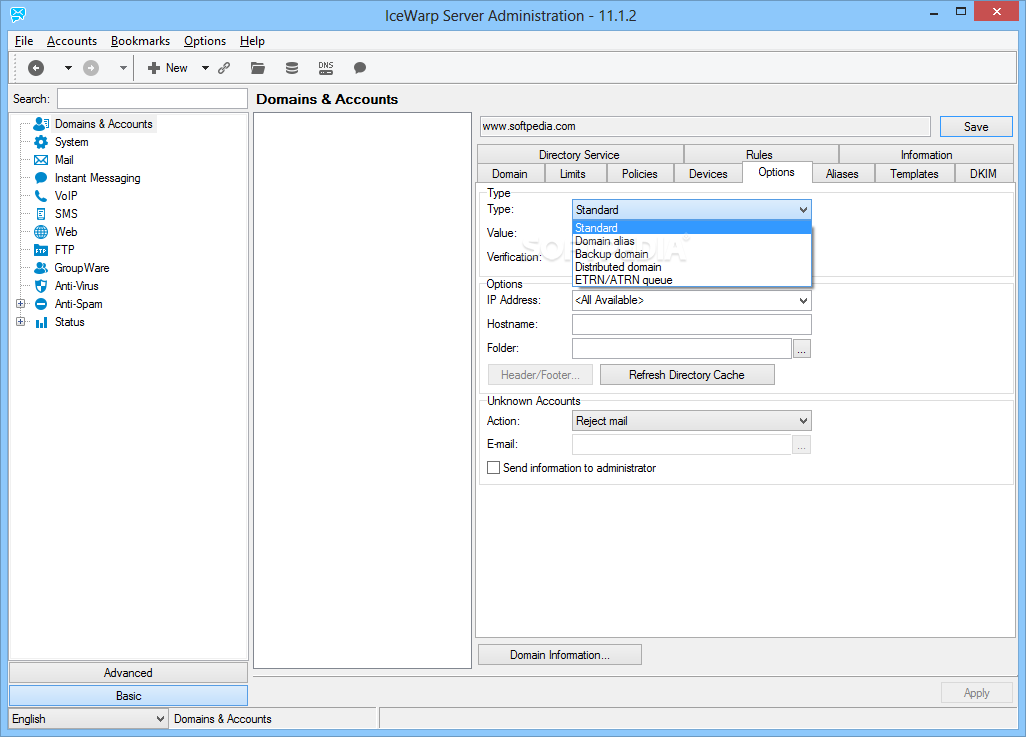Open the New button dropdown arrow
Screen dimensions: 1026x737
click(x=205, y=67)
